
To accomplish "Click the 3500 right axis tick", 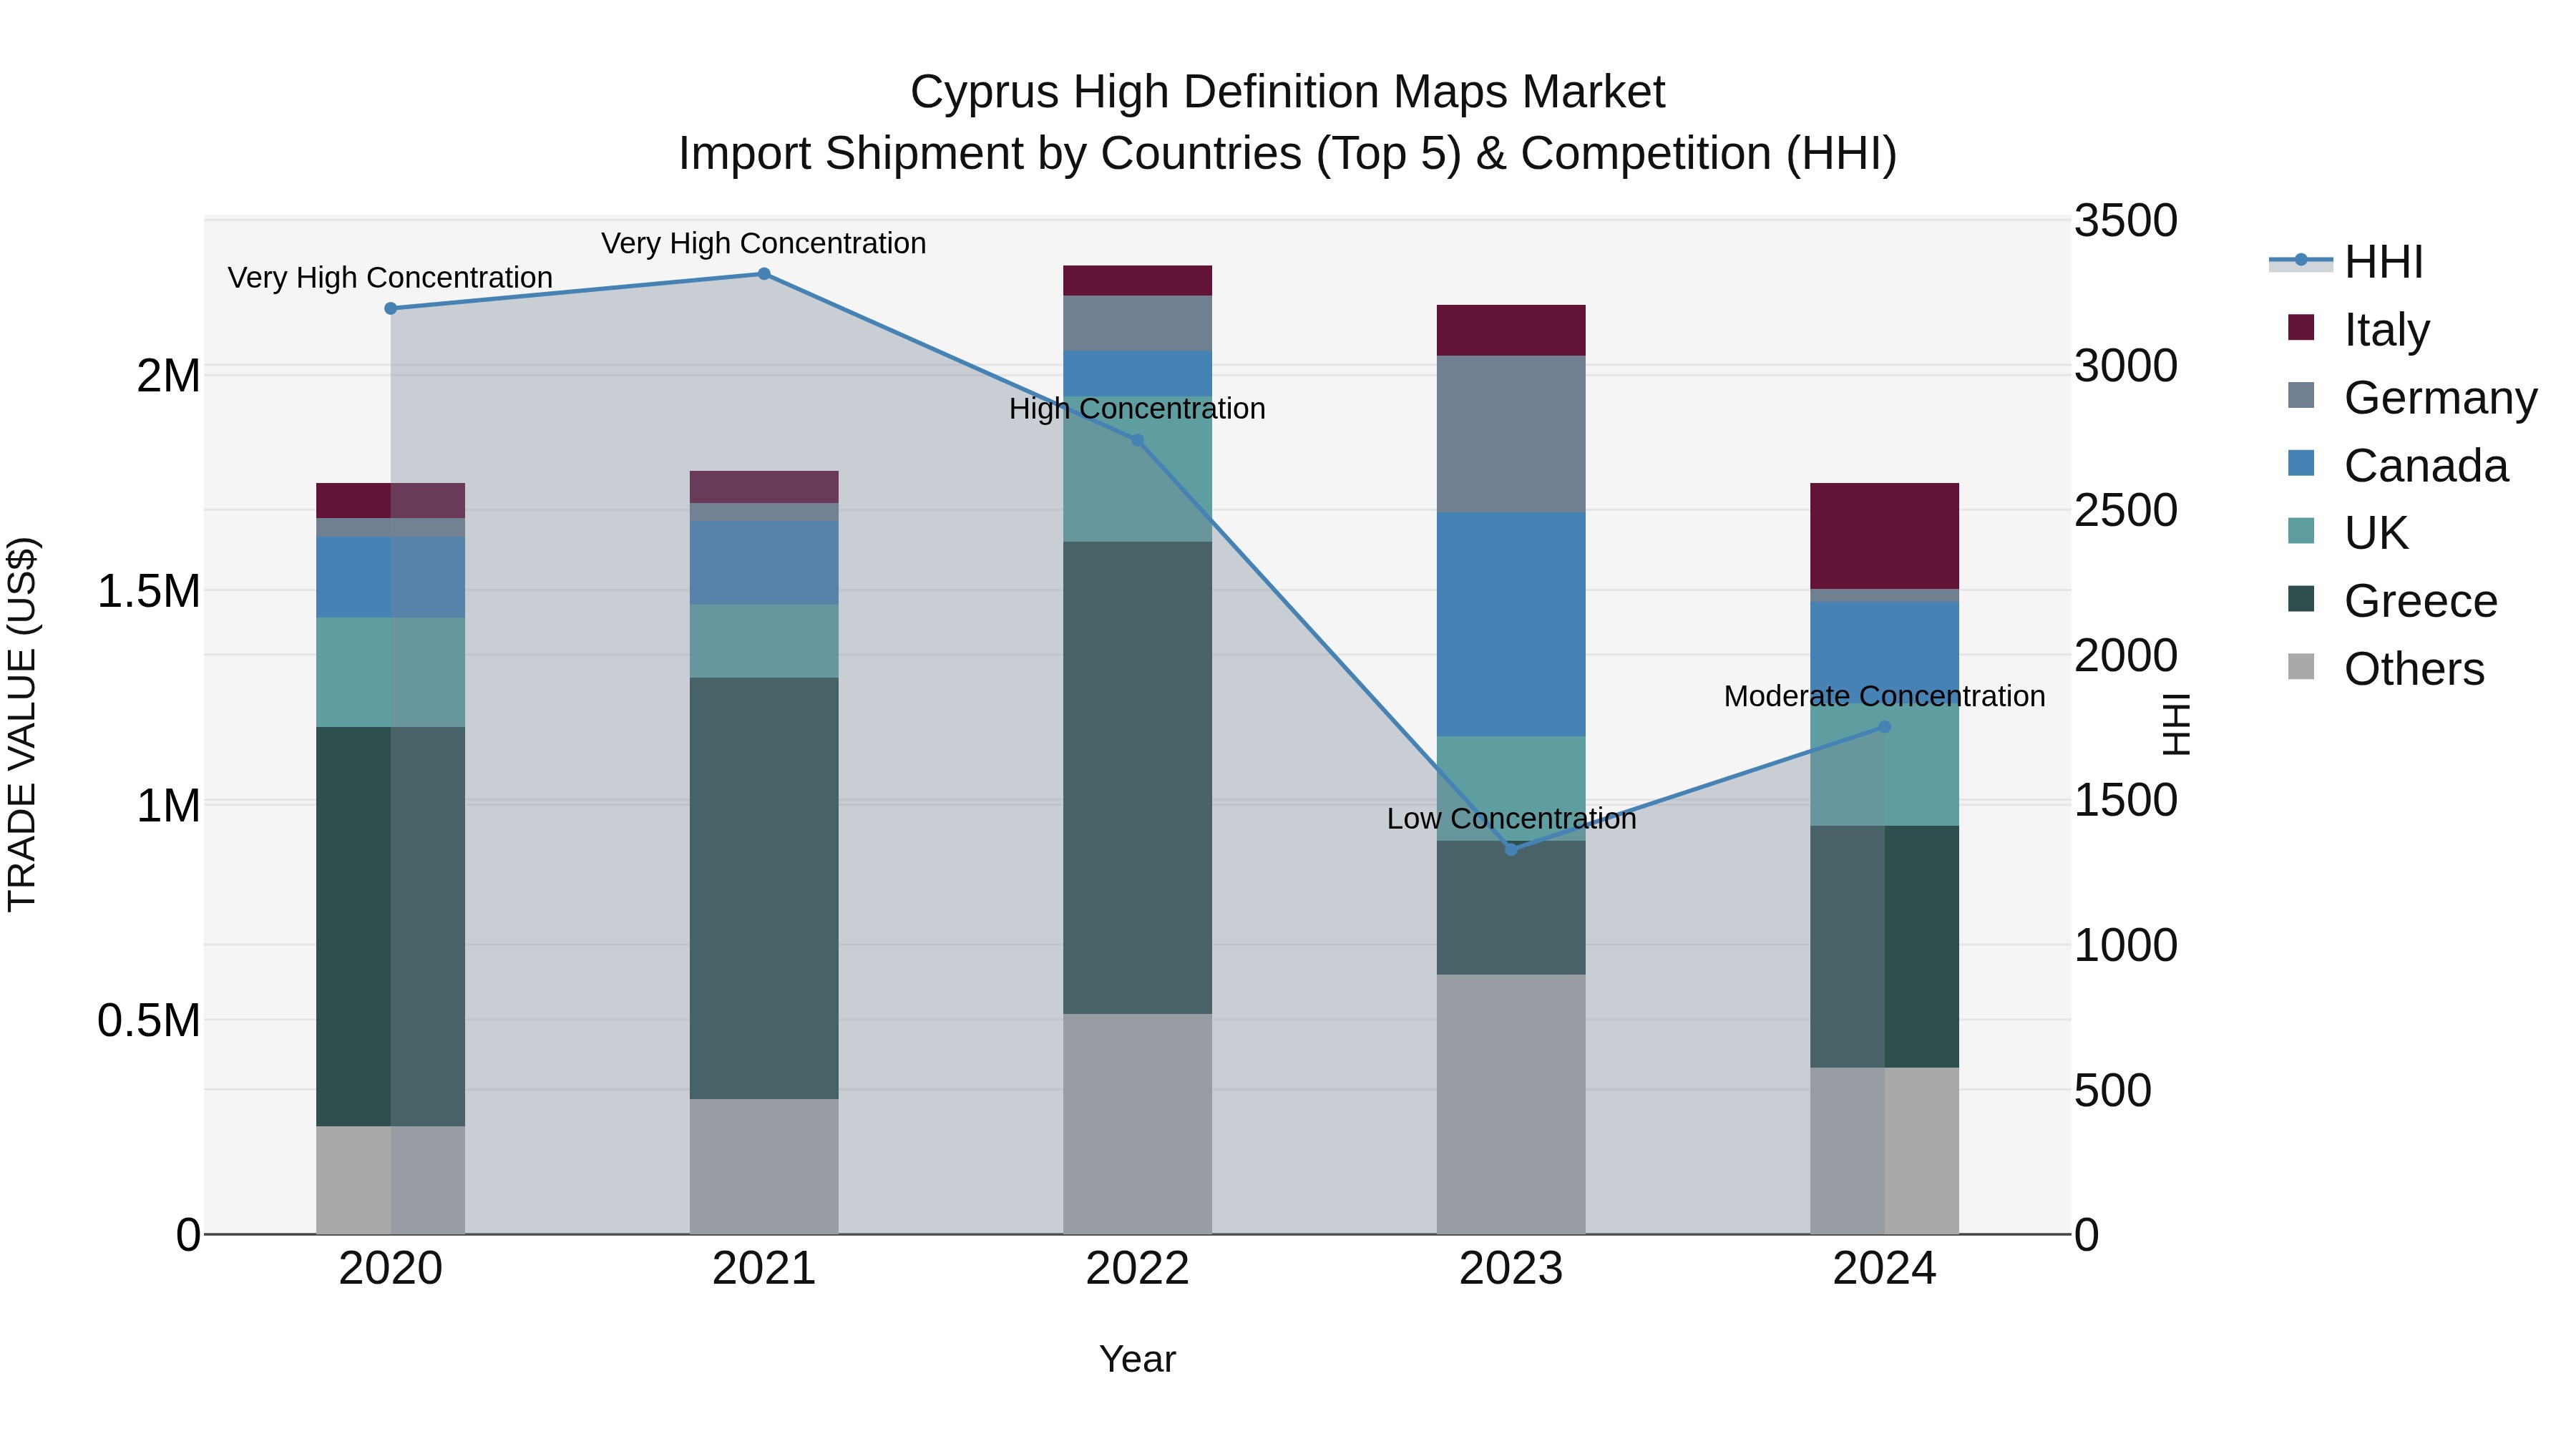I will pos(2126,220).
